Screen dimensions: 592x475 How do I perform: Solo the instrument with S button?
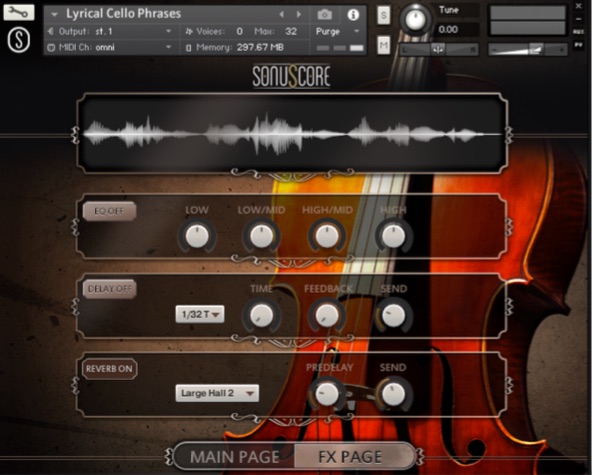384,15
